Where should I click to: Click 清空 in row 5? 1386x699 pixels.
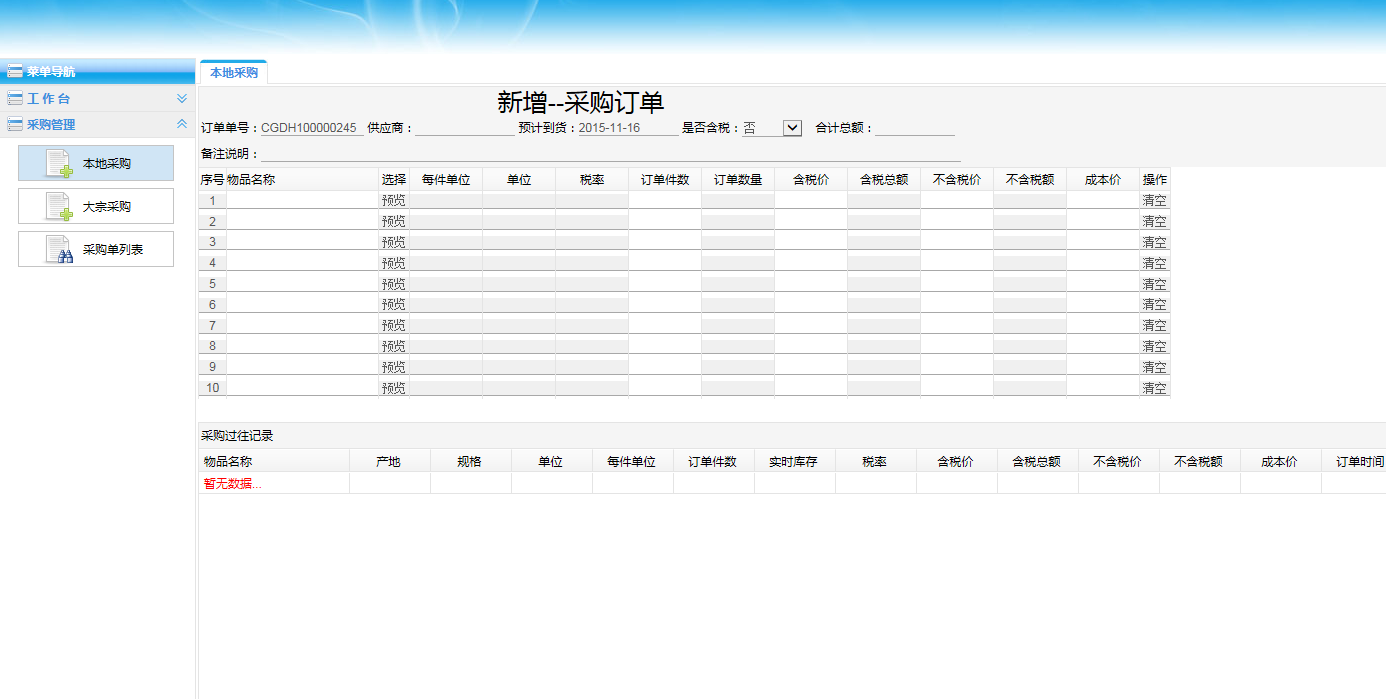(x=1155, y=284)
